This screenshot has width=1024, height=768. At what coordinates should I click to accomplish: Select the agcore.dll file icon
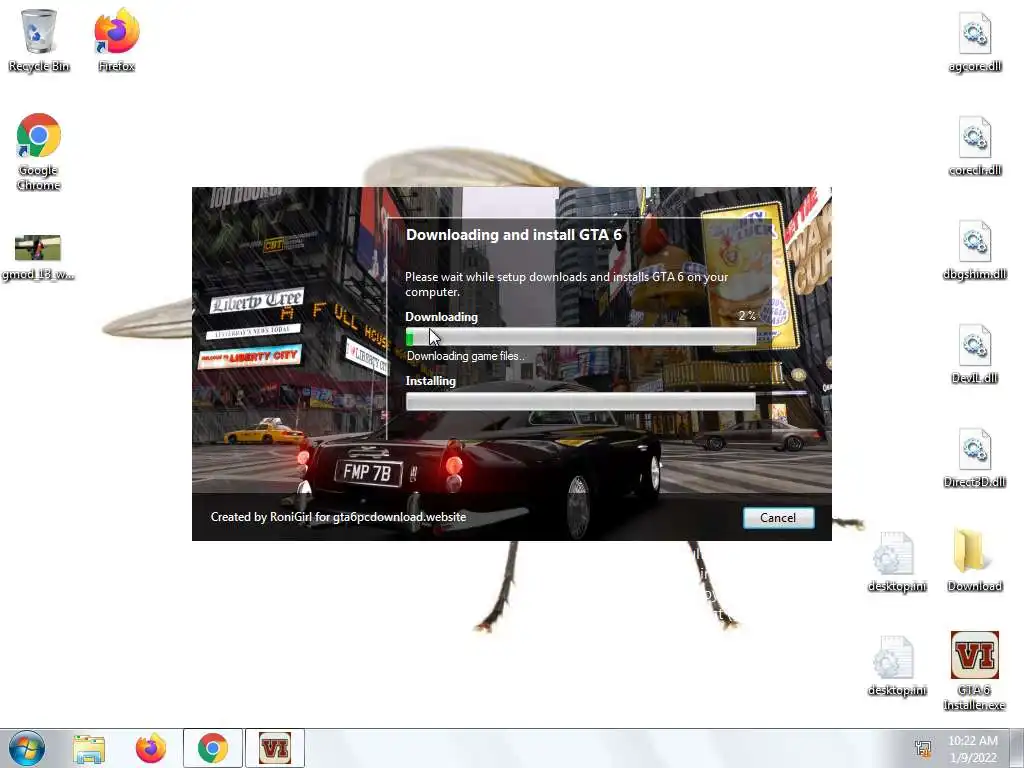point(974,43)
